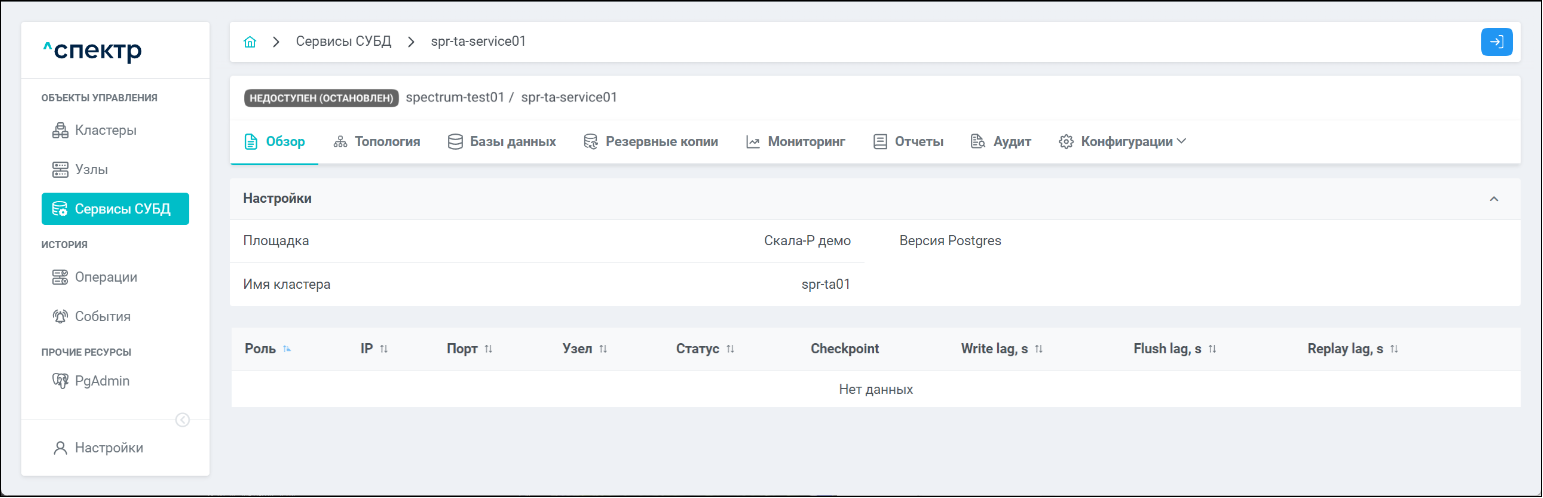1543x498 pixels.
Task: Open the Операции history page
Action: point(105,277)
